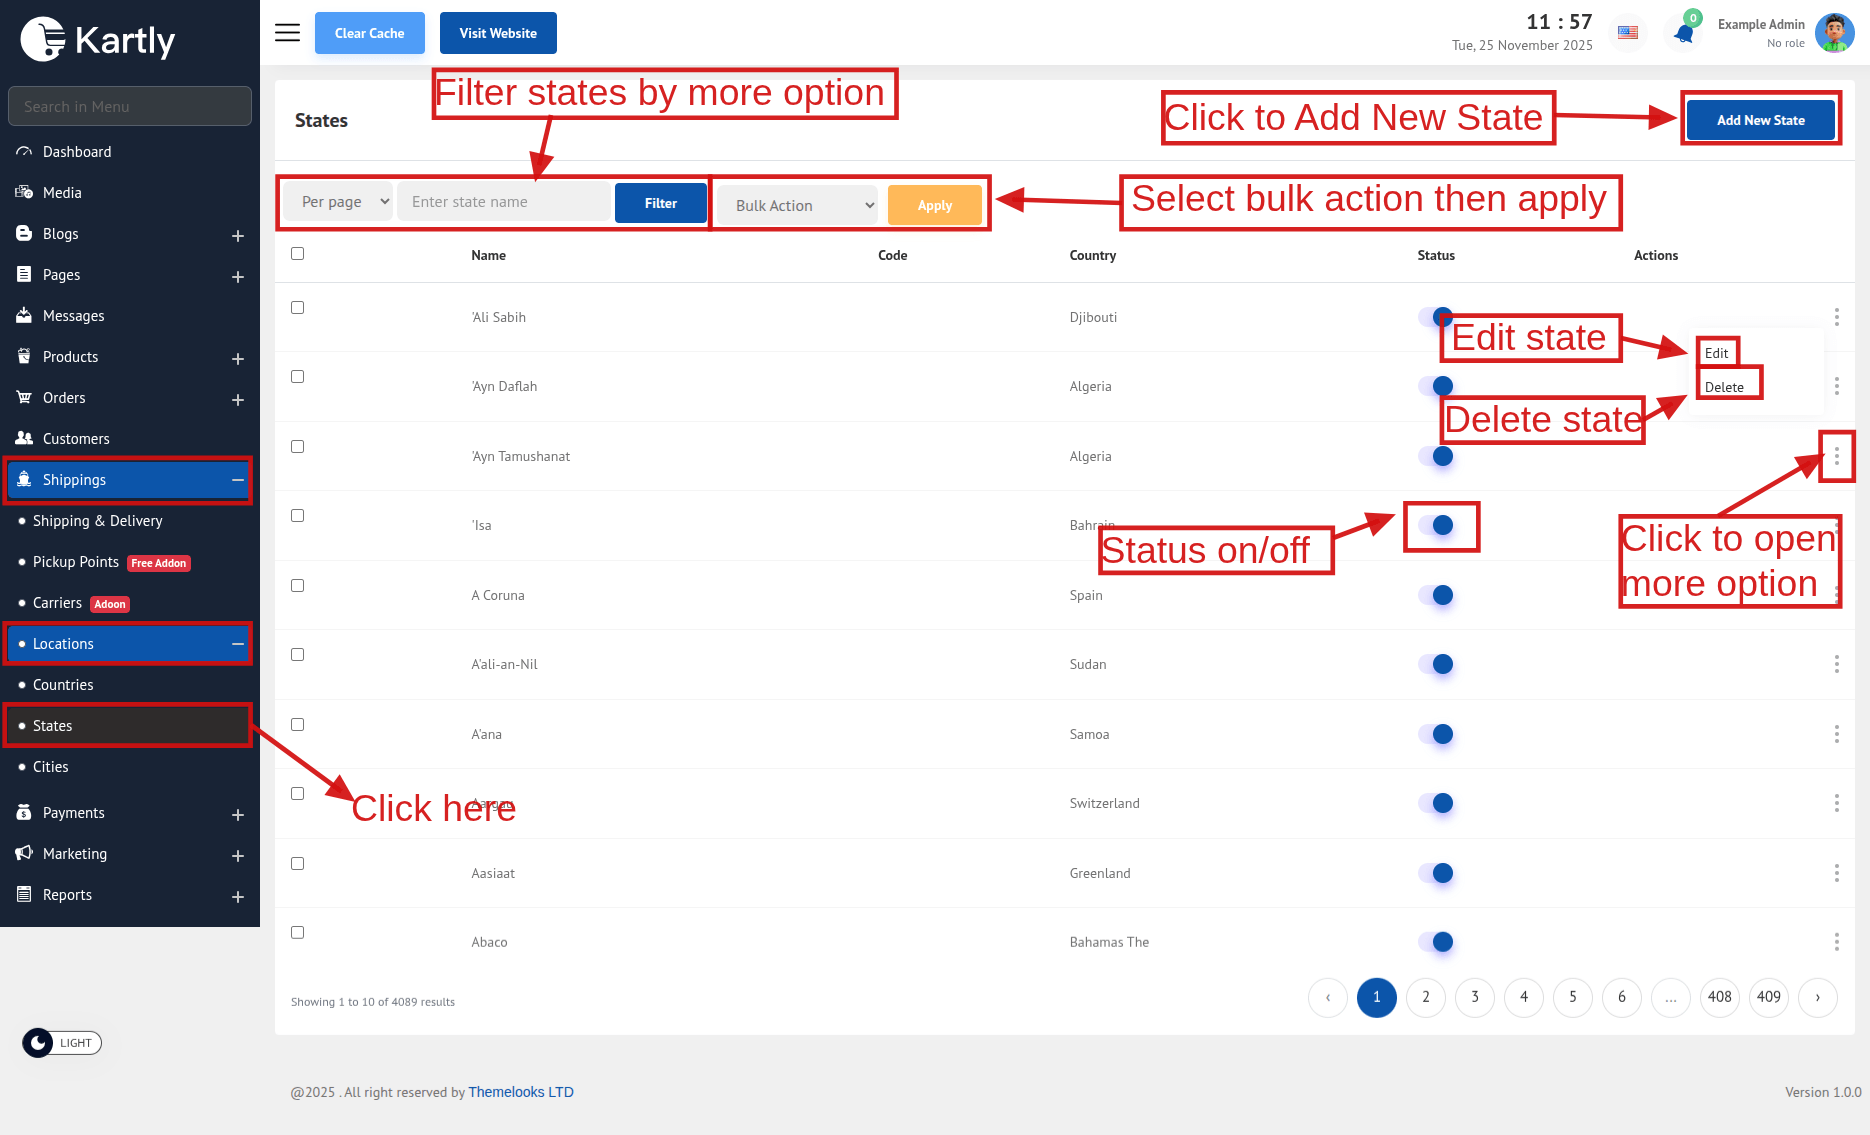The height and width of the screenshot is (1135, 1870).
Task: Tick the checkbox for Abaco row
Action: pyautogui.click(x=297, y=932)
